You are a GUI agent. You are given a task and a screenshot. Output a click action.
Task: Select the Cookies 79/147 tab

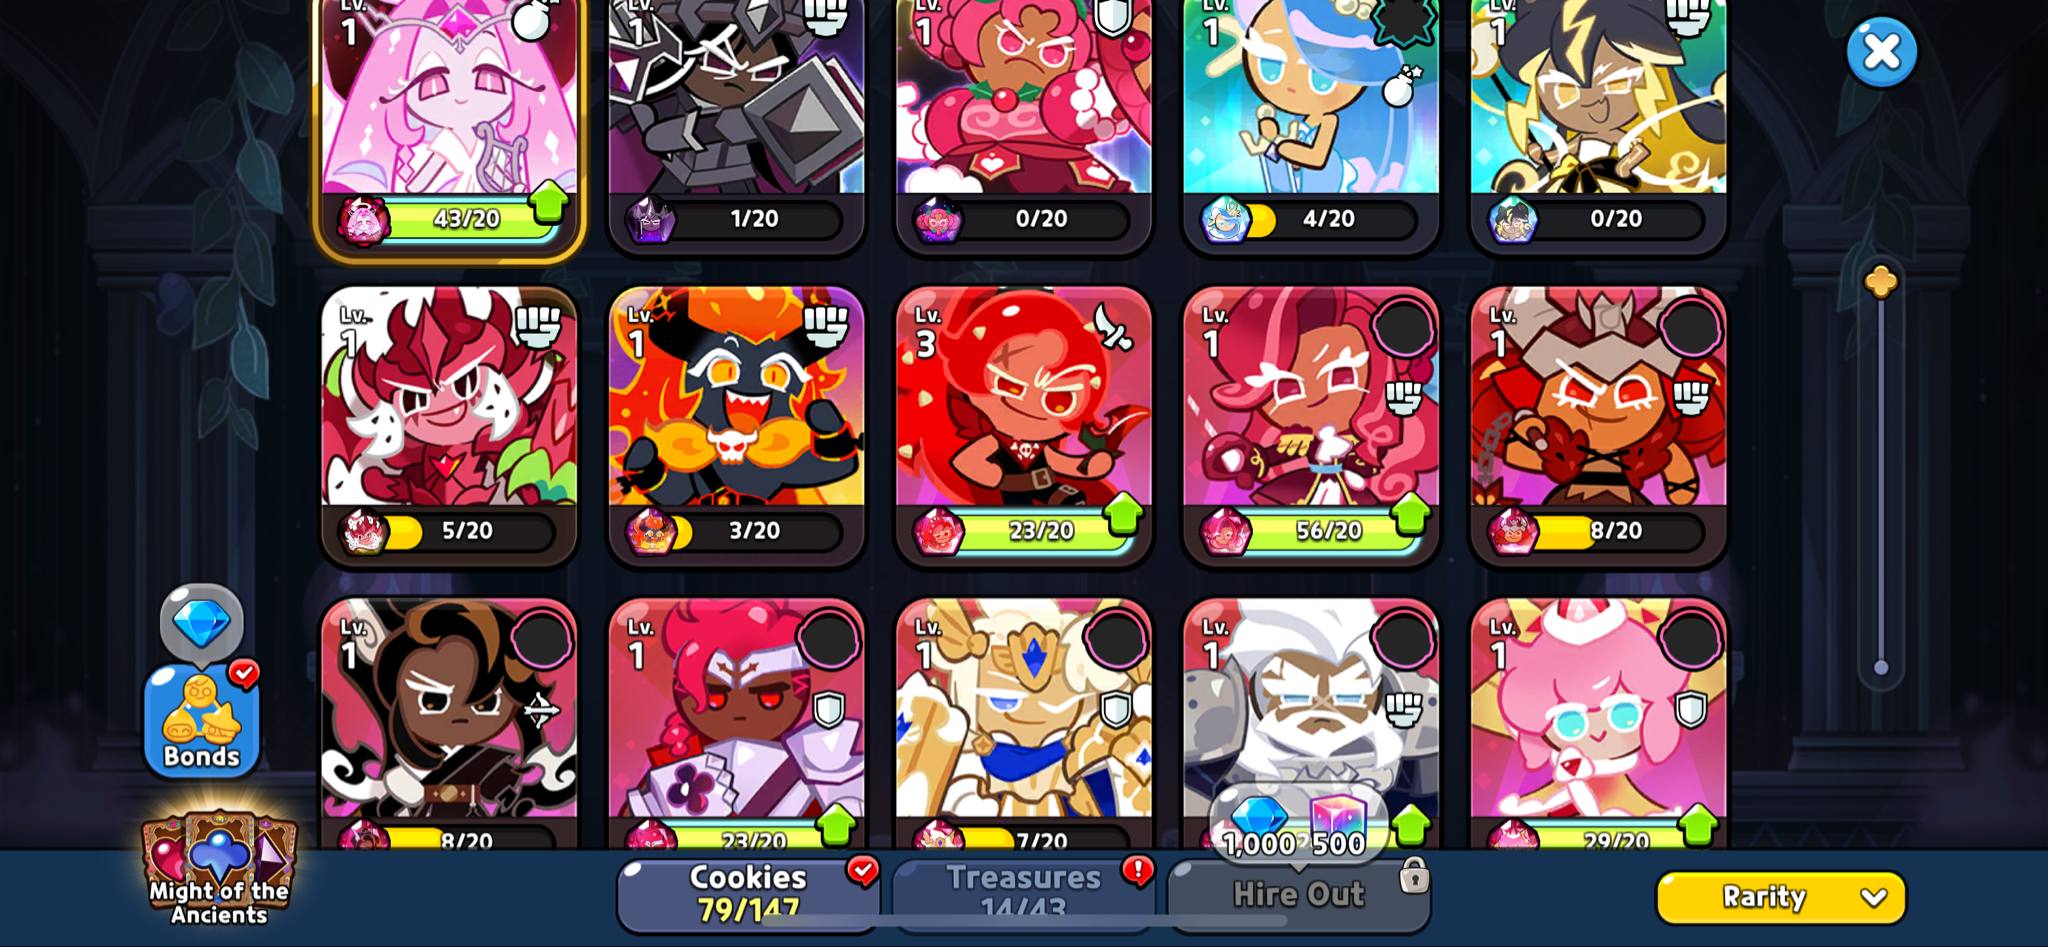click(x=748, y=893)
